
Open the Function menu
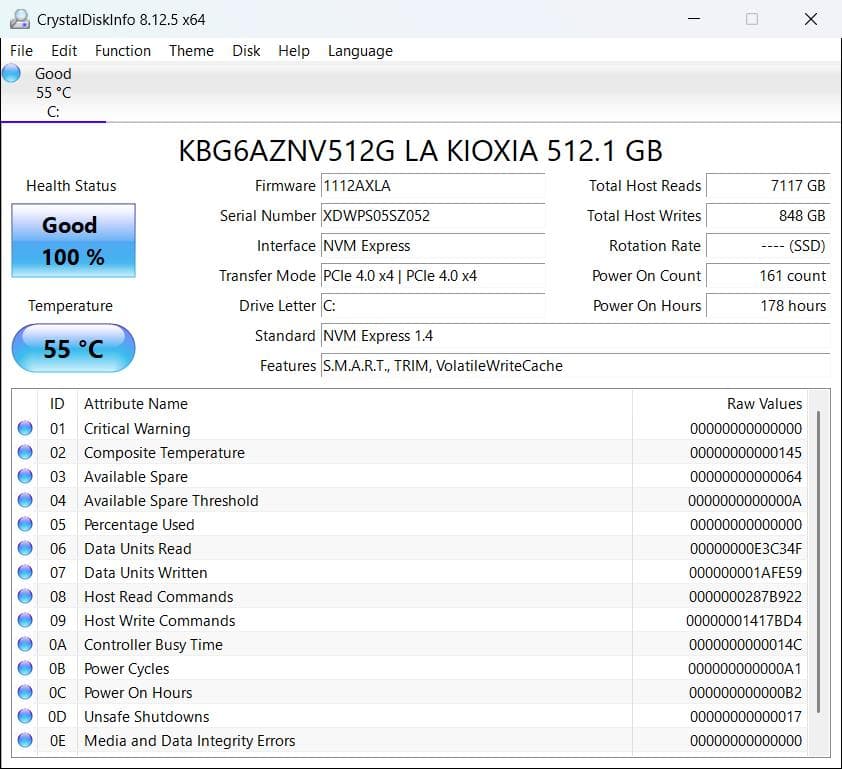(x=123, y=50)
